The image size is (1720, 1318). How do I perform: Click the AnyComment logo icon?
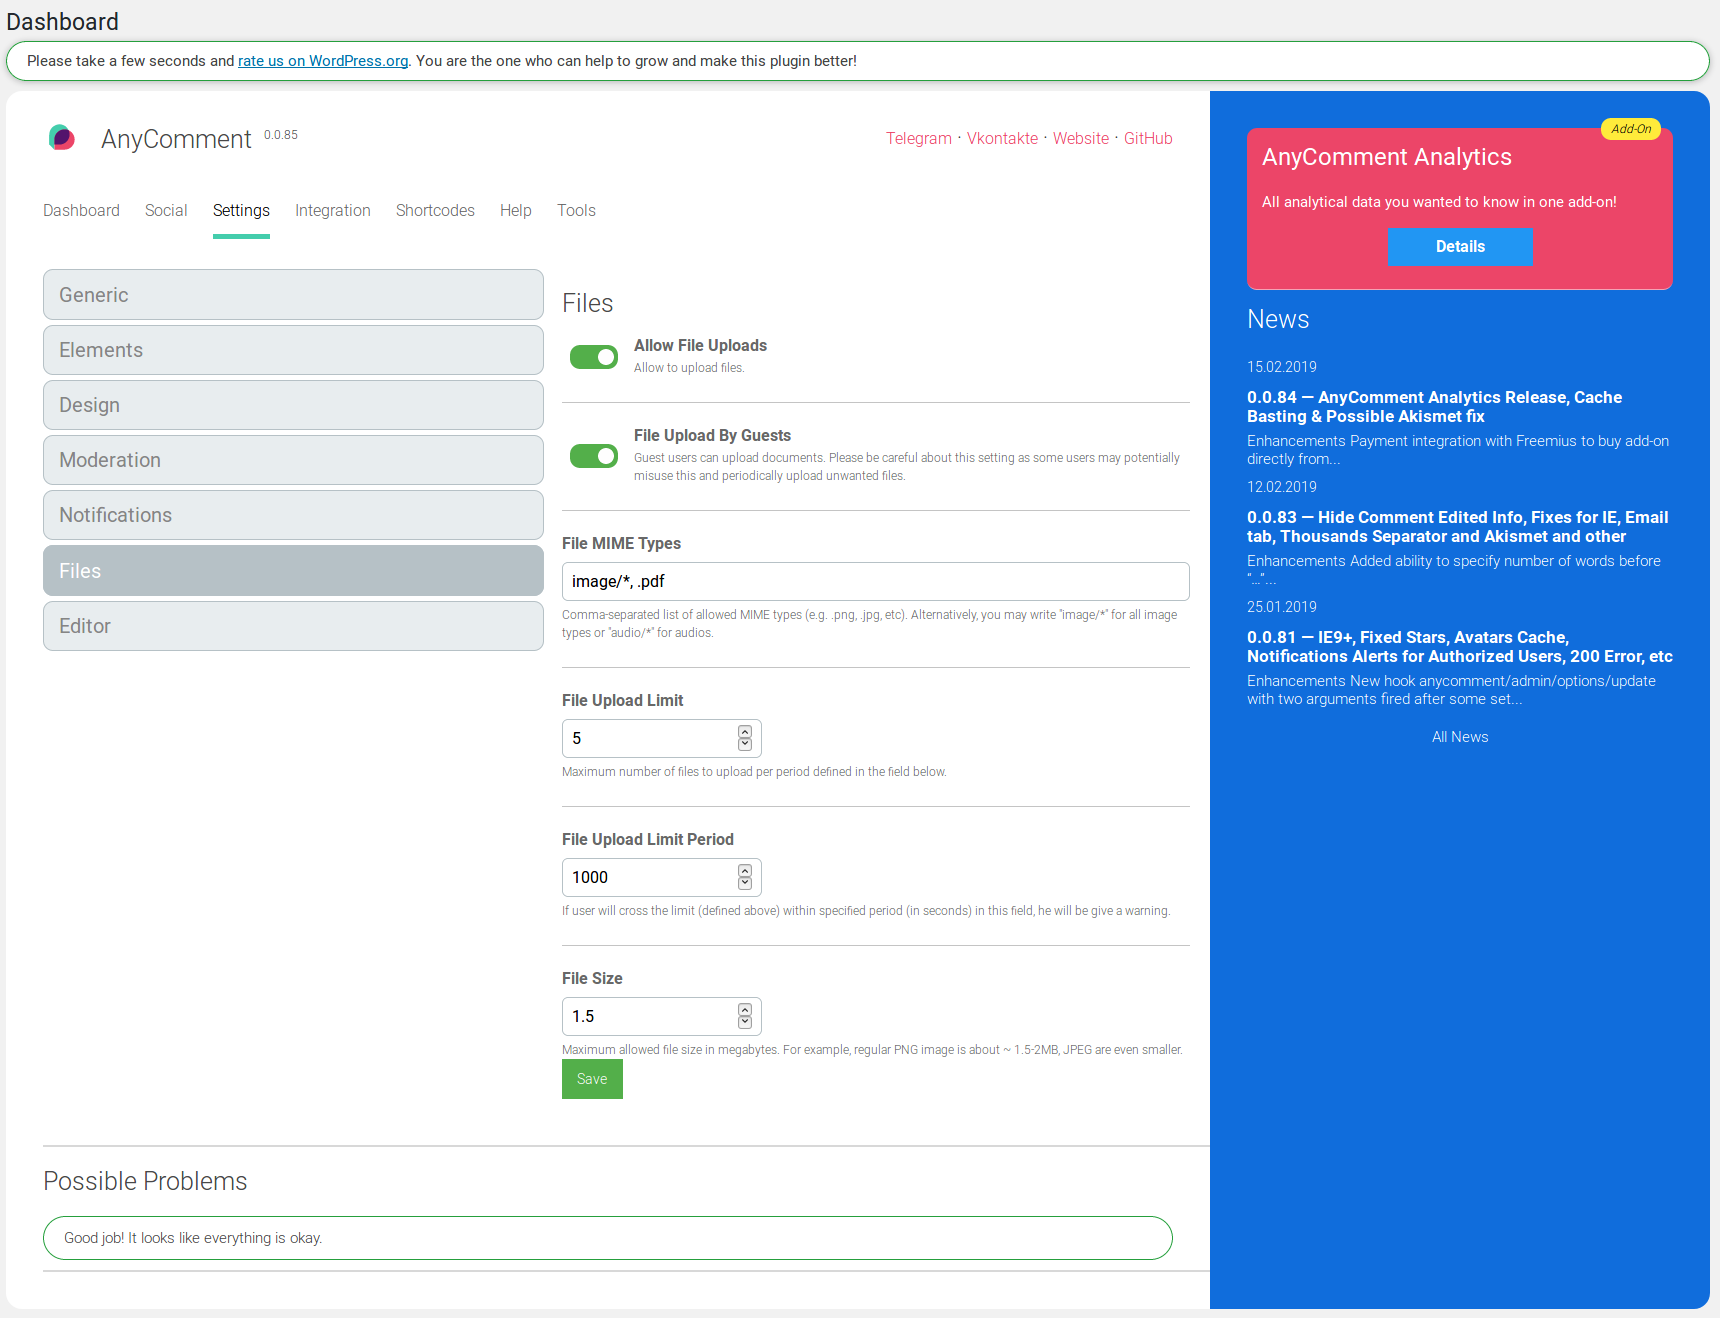point(62,137)
